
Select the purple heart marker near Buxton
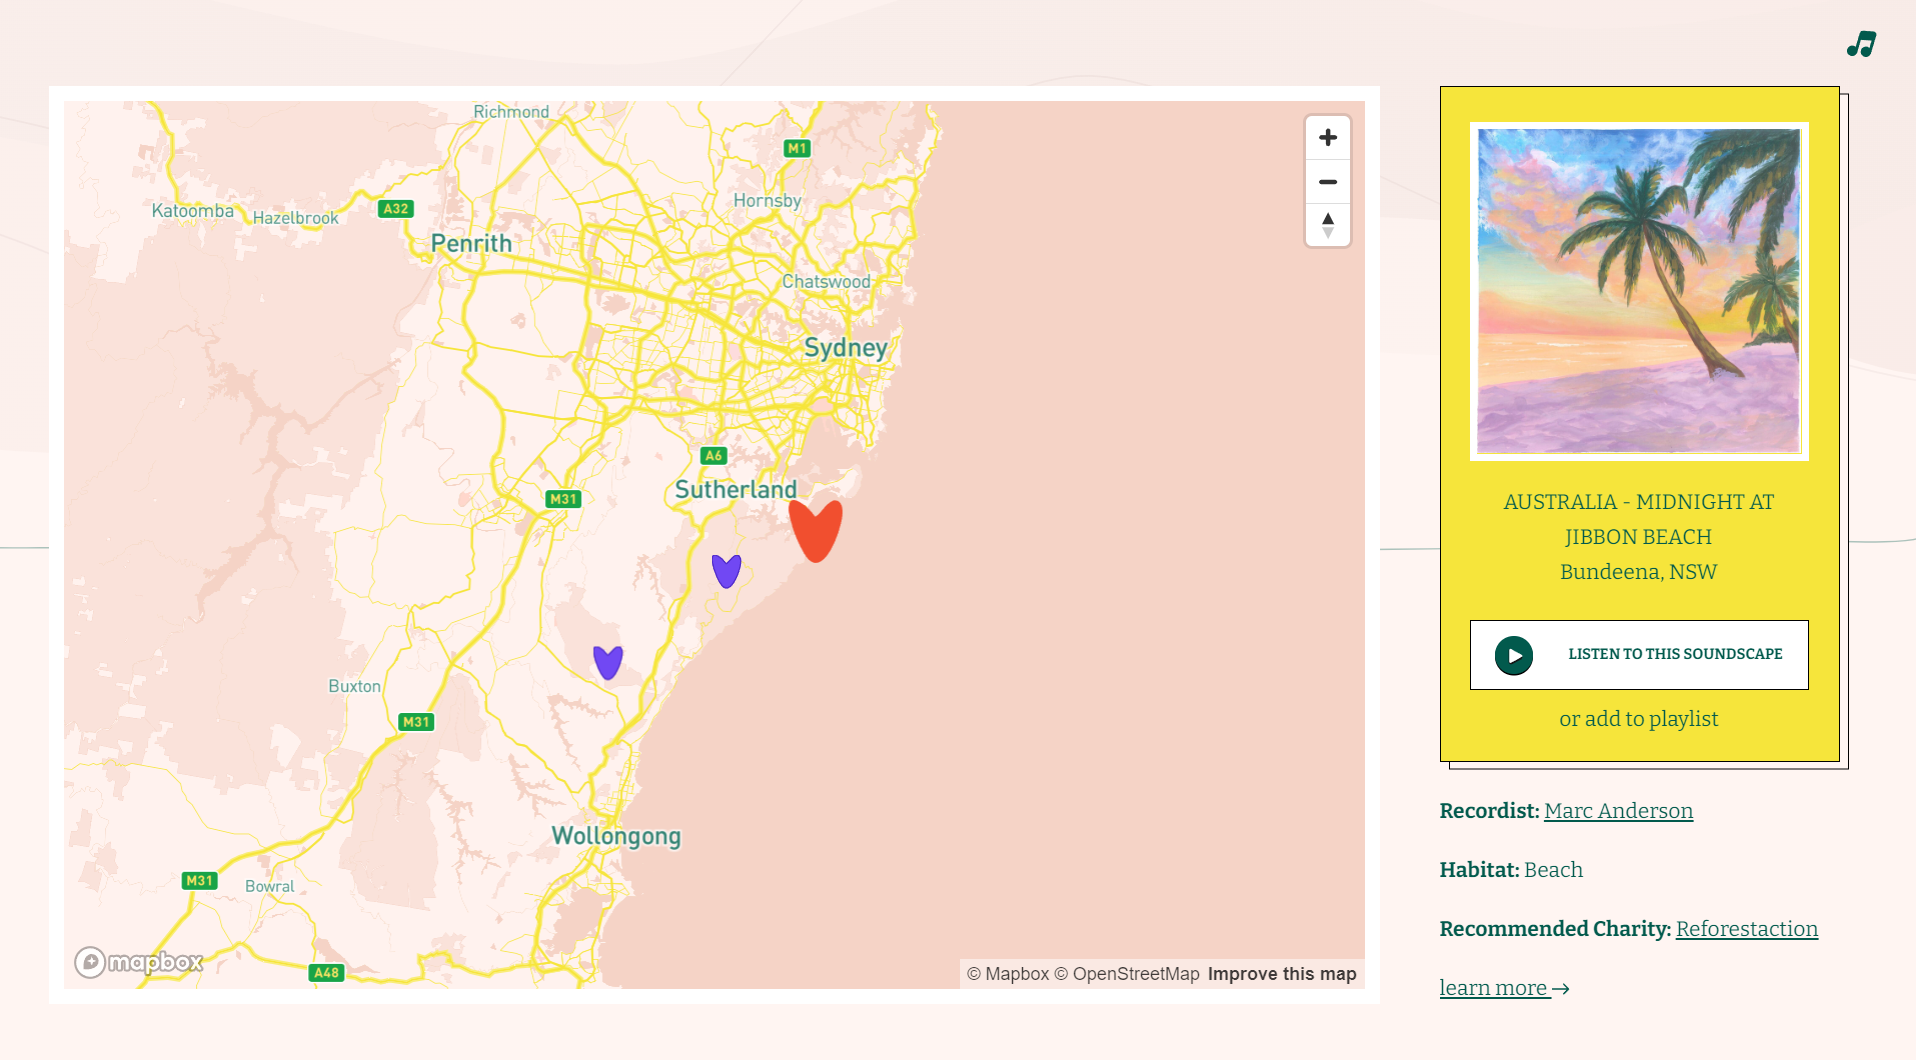point(608,662)
